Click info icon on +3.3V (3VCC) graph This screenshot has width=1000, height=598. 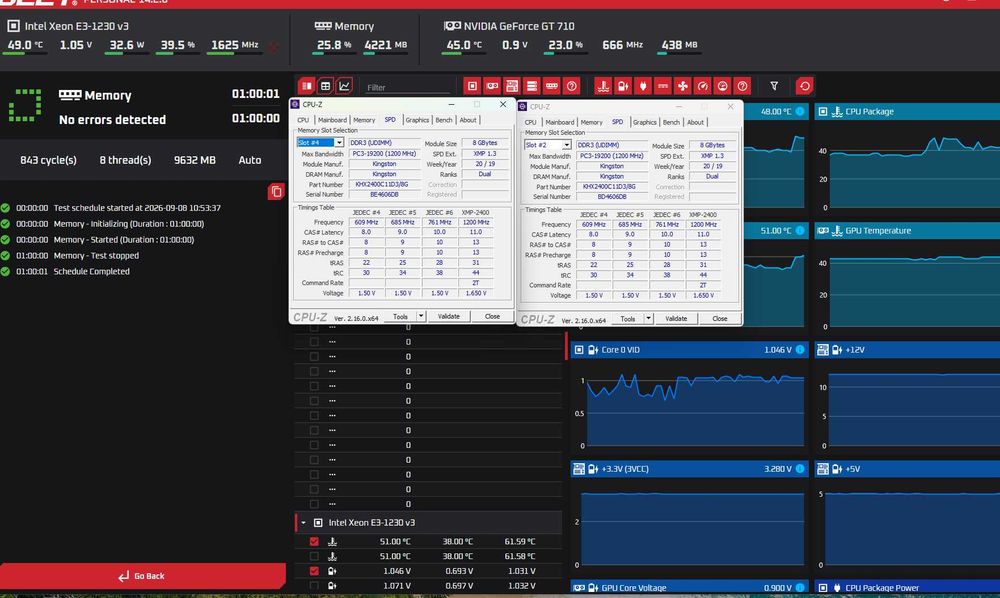[x=800, y=469]
